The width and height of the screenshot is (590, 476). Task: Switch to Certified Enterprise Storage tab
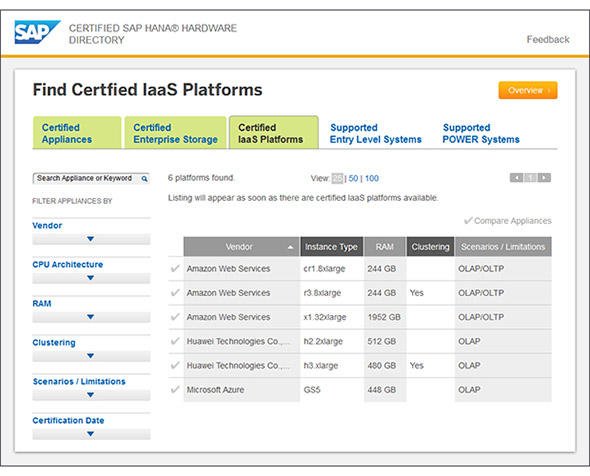tap(175, 133)
